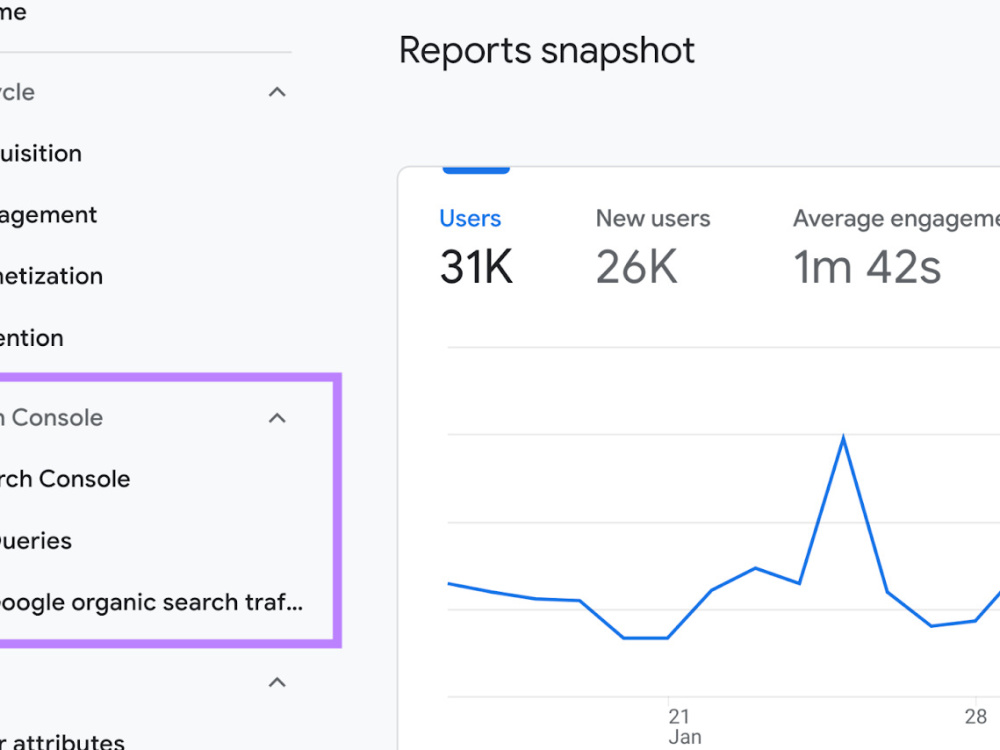Open the Search Console overview item
Screen dimensions: 1000x750
point(65,479)
